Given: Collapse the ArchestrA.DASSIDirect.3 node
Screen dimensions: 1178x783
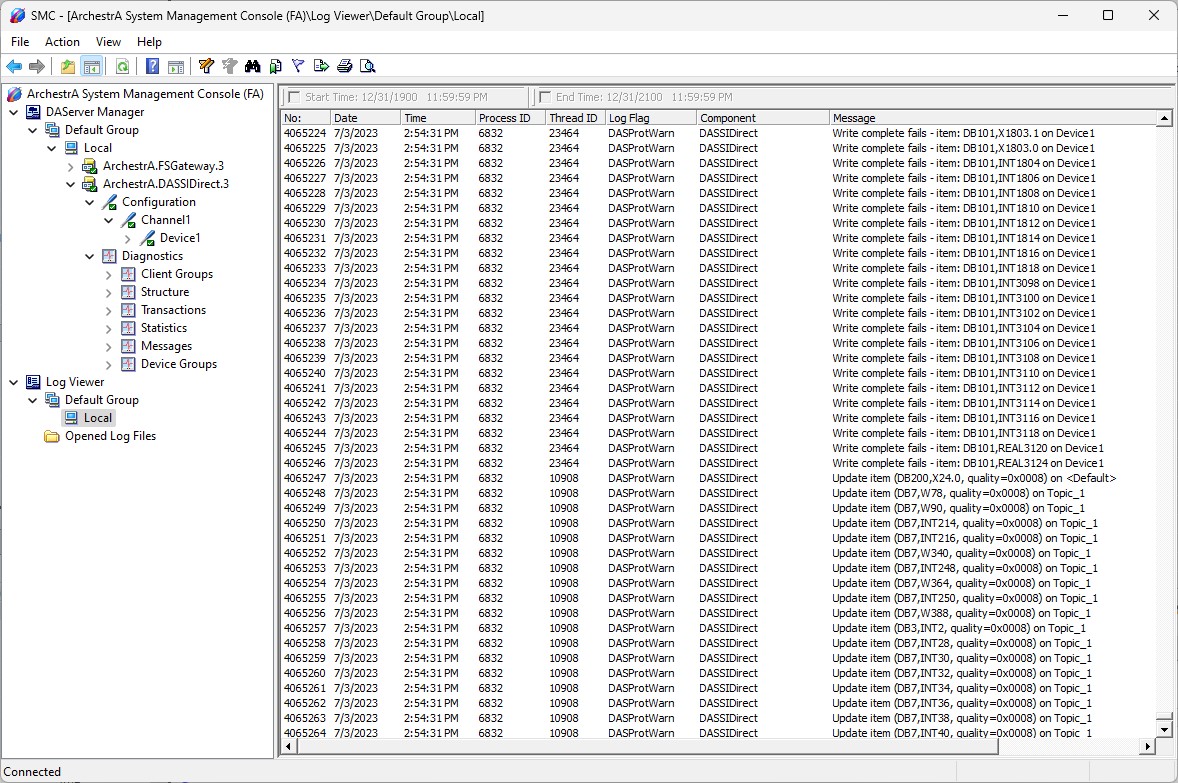Looking at the screenshot, I should [71, 184].
